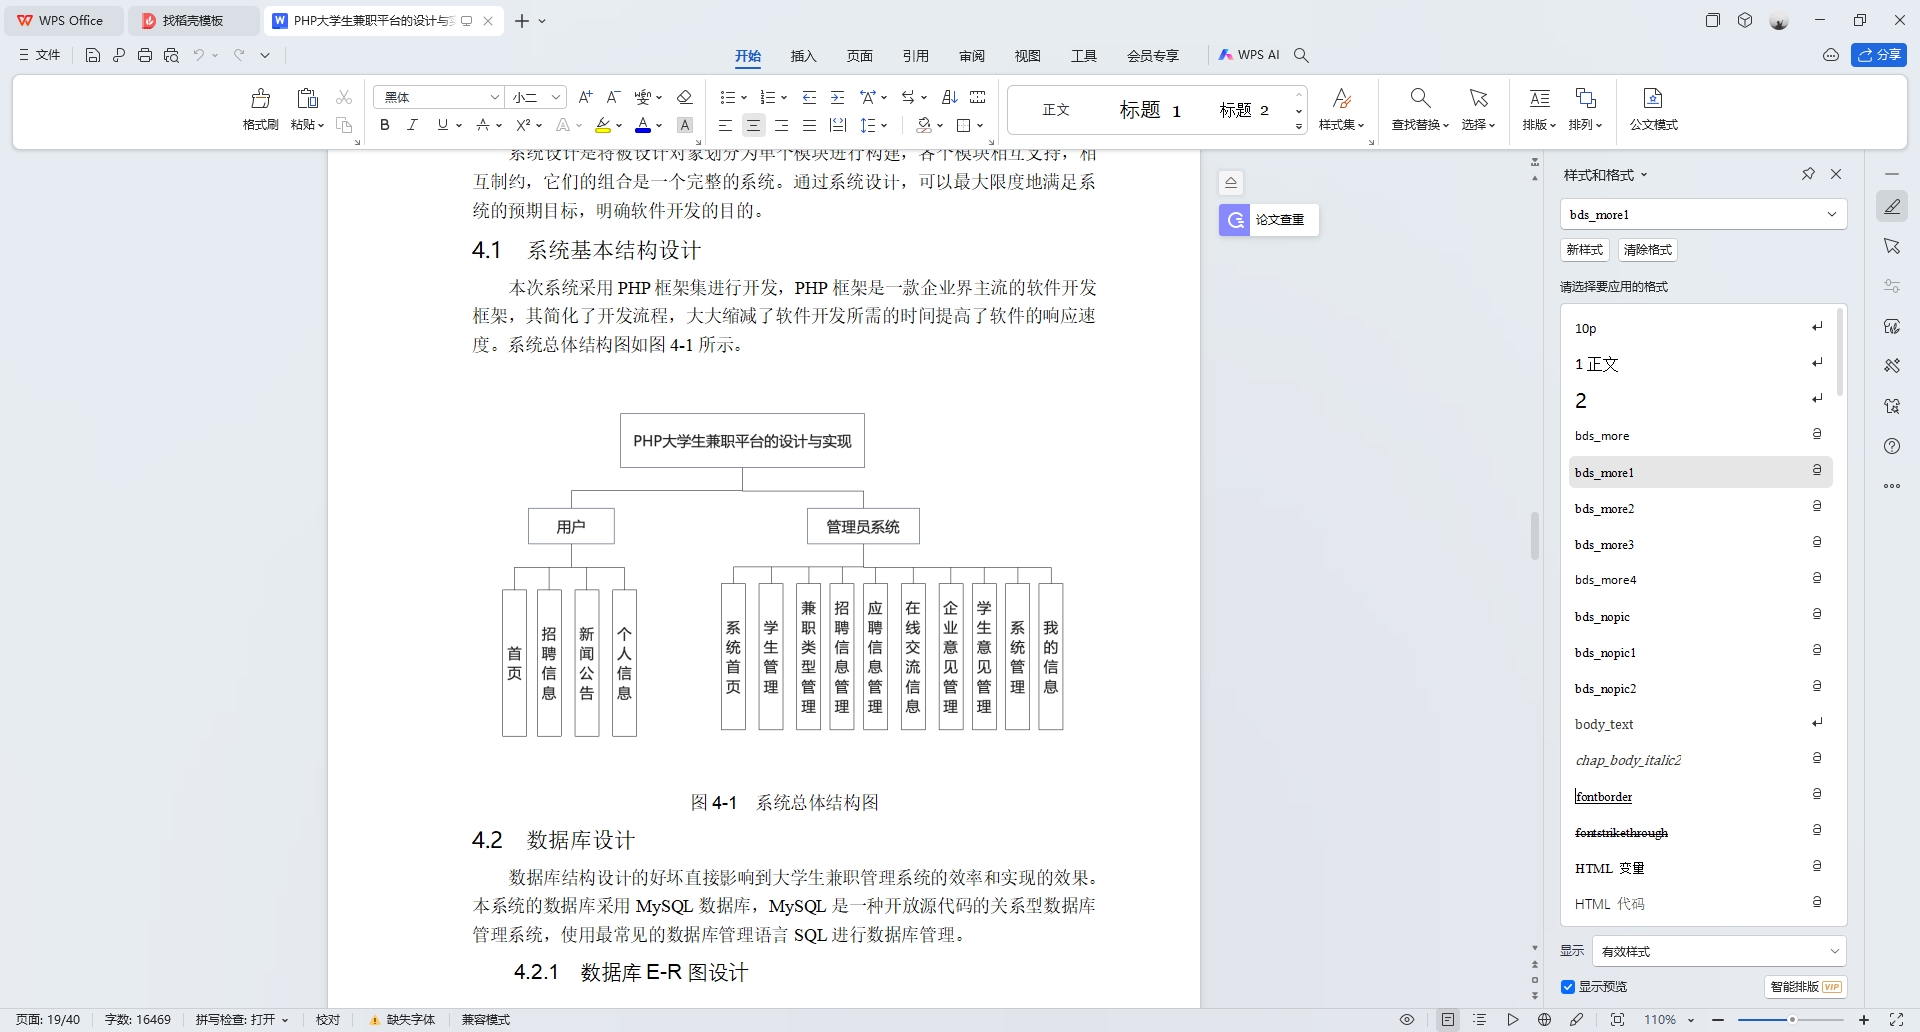Viewport: 1920px width, 1032px height.
Task: Adjust the zoom slider in status bar
Action: [x=1791, y=1020]
